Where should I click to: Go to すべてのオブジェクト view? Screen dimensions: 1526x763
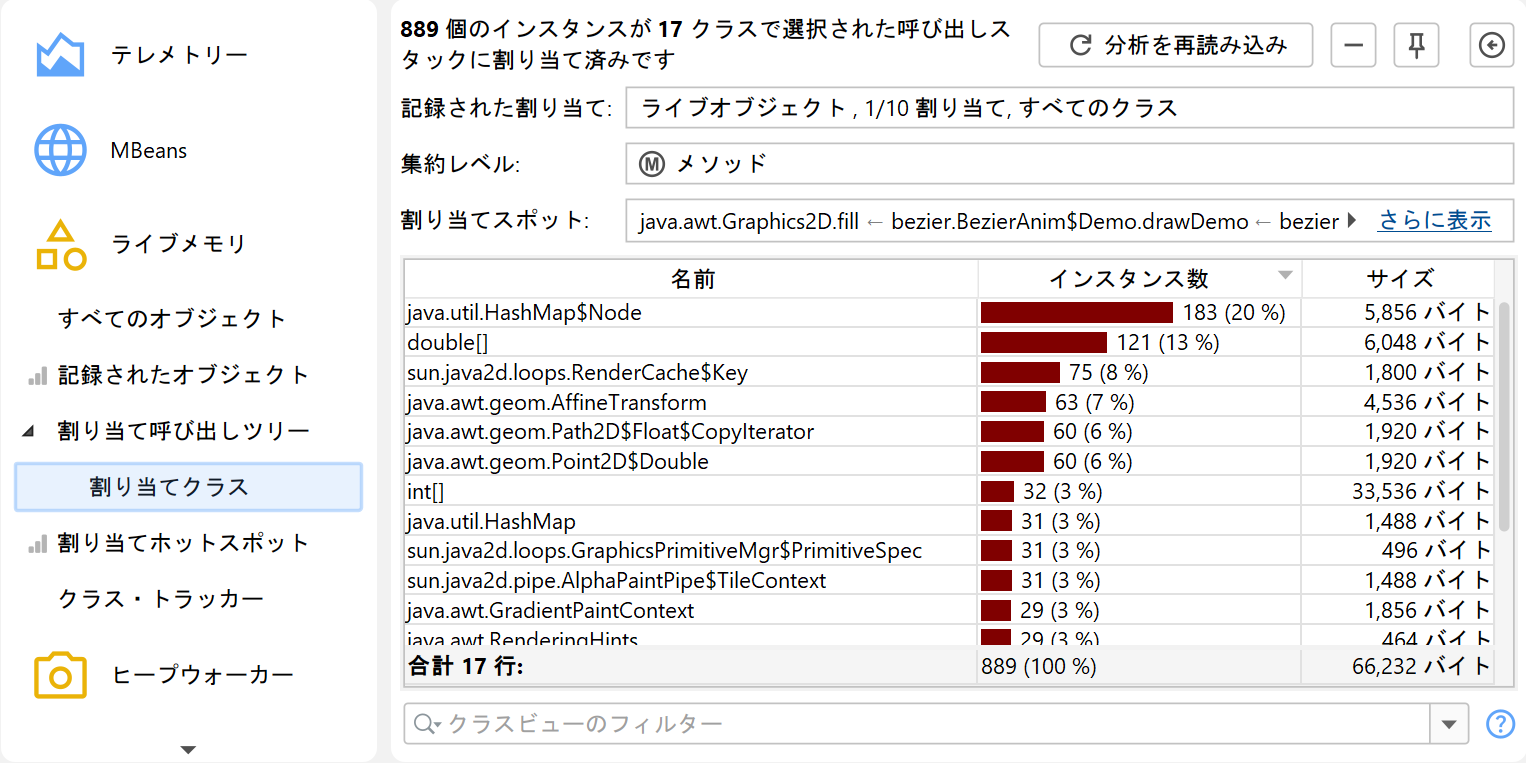pos(172,319)
